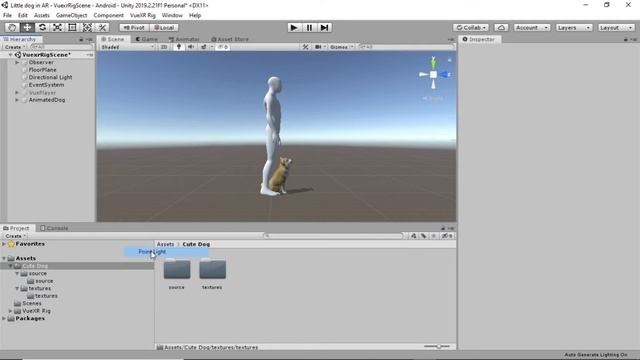The width and height of the screenshot is (640, 360).
Task: Open the Gizmos dropdown
Action: point(341,47)
